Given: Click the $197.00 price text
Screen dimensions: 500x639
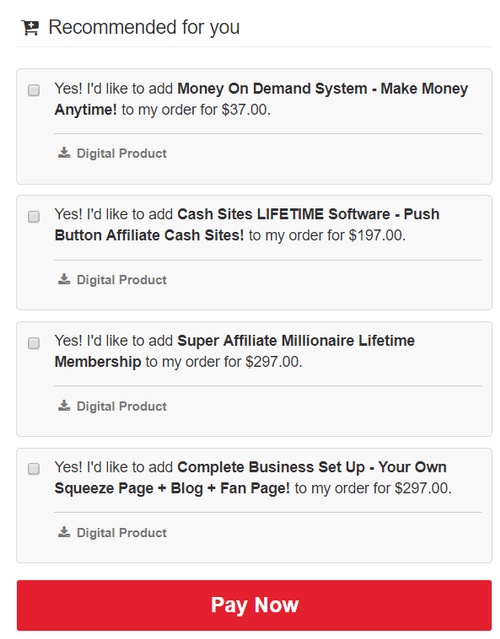Looking at the screenshot, I should pyautogui.click(x=377, y=236).
